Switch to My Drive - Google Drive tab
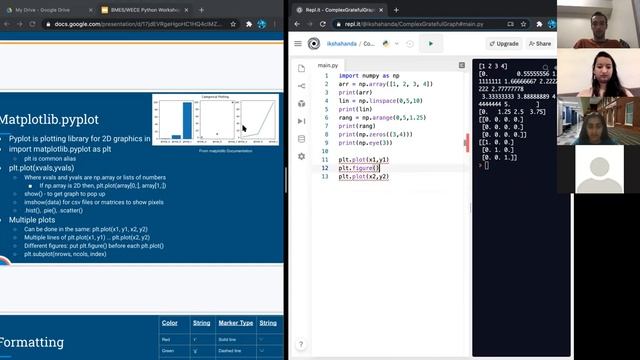 [x=48, y=10]
